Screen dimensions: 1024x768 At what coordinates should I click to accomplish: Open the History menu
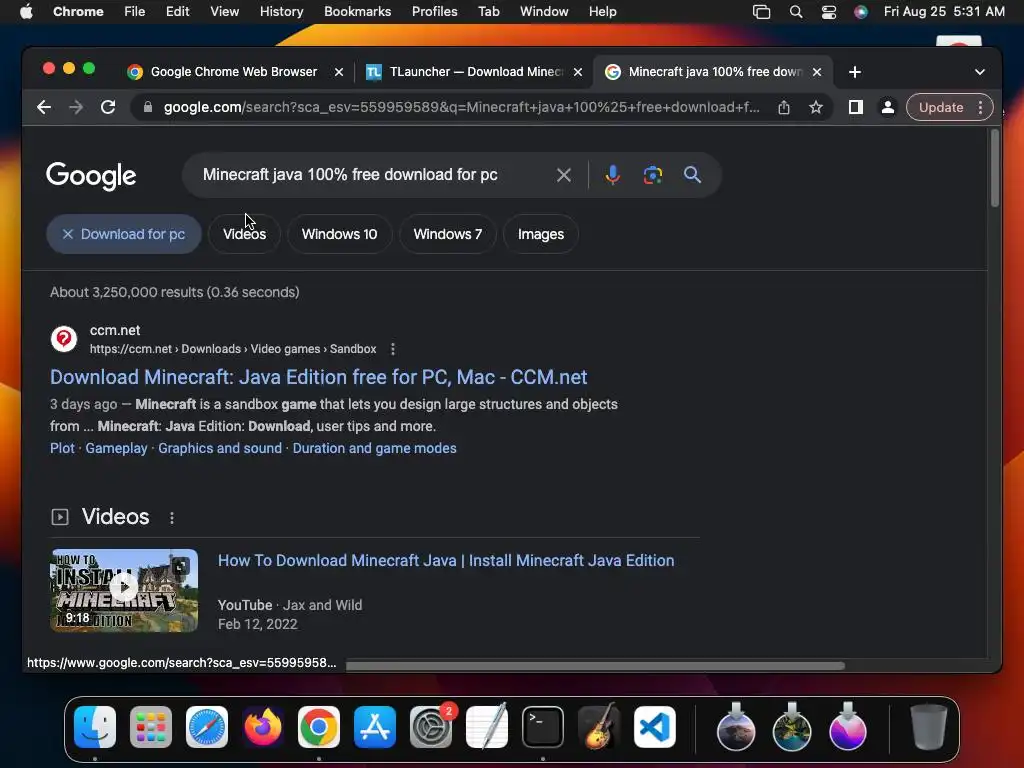coord(281,12)
